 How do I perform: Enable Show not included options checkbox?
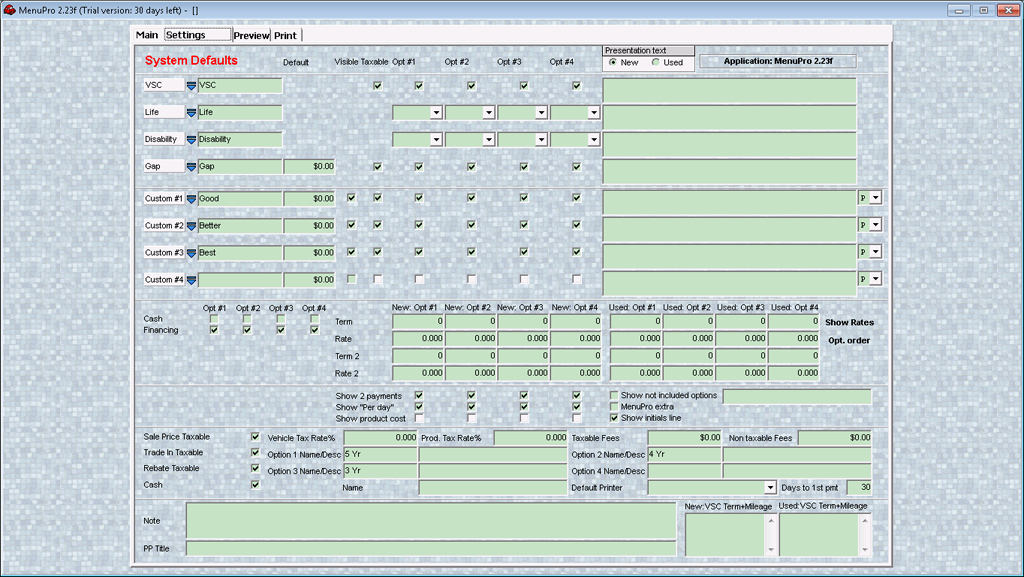(614, 396)
